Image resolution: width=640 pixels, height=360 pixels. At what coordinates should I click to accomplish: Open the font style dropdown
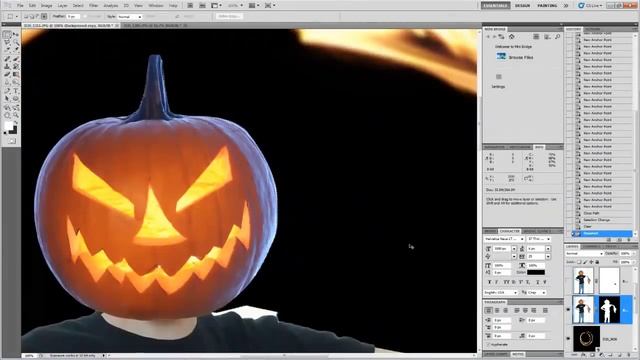click(539, 239)
